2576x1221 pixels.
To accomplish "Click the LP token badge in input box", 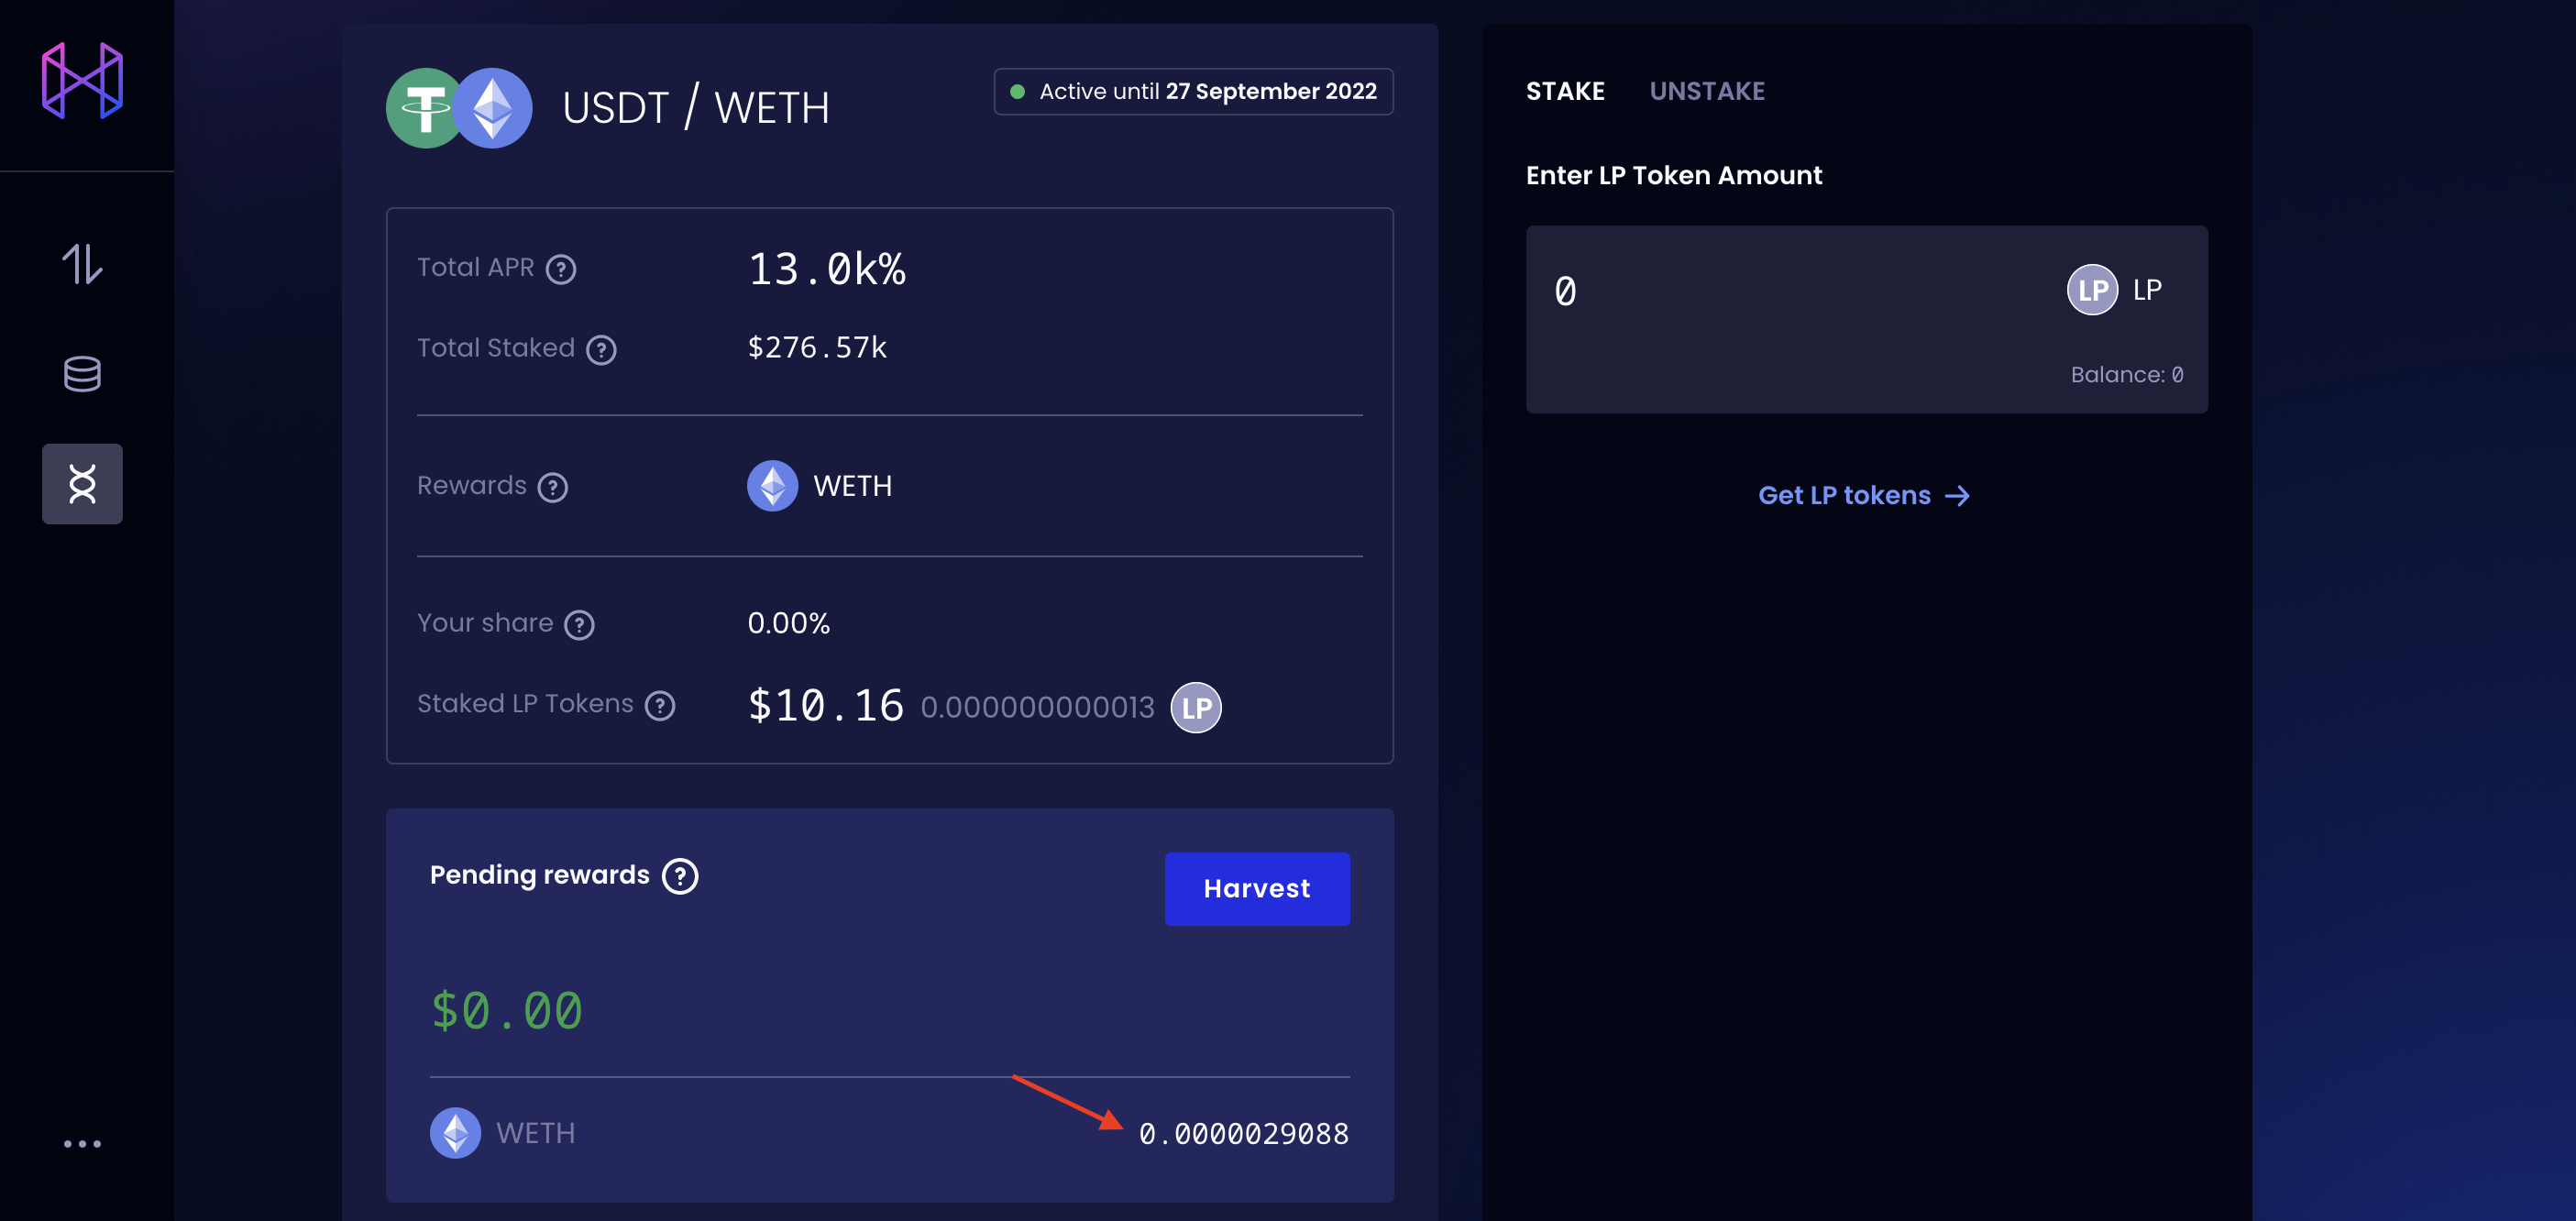I will pos(2114,290).
